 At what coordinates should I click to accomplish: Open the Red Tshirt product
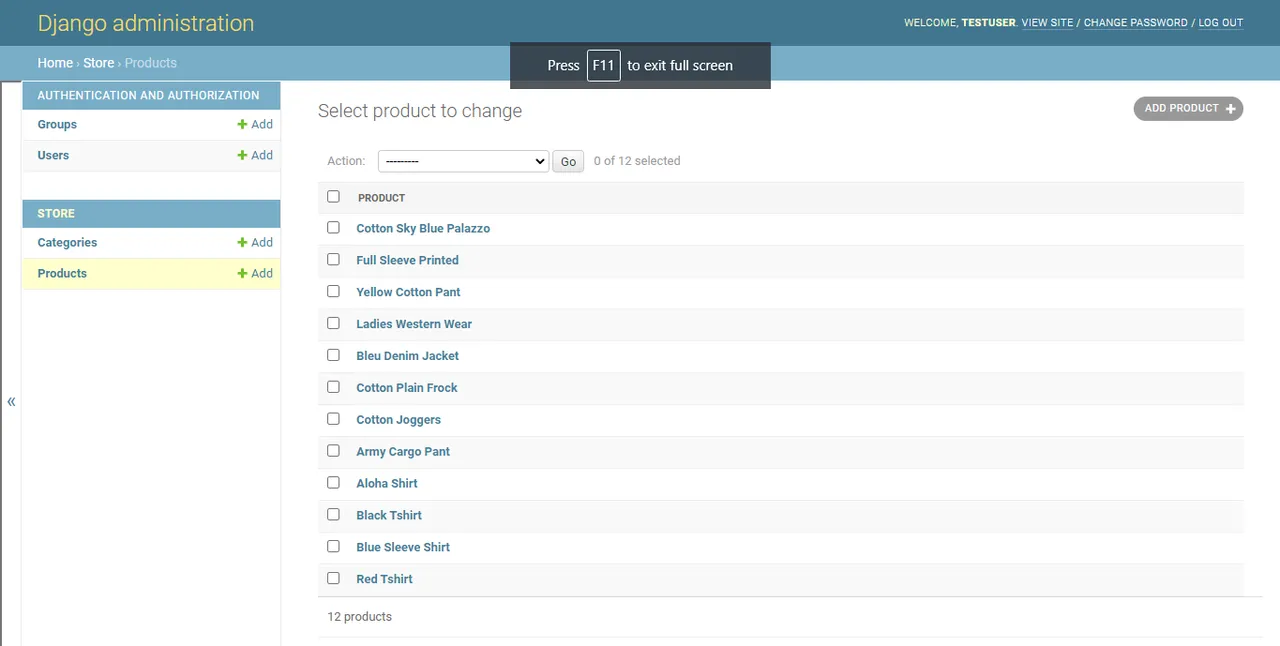[x=384, y=579]
